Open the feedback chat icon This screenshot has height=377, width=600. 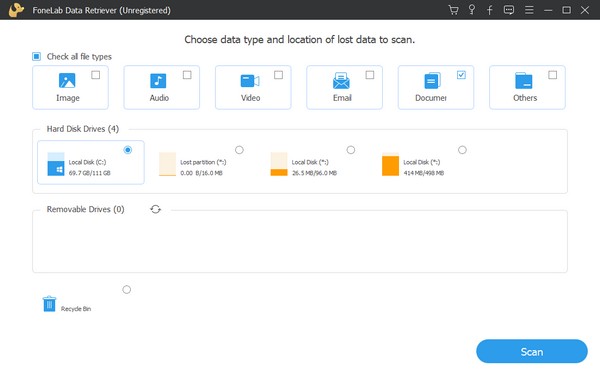pos(509,10)
